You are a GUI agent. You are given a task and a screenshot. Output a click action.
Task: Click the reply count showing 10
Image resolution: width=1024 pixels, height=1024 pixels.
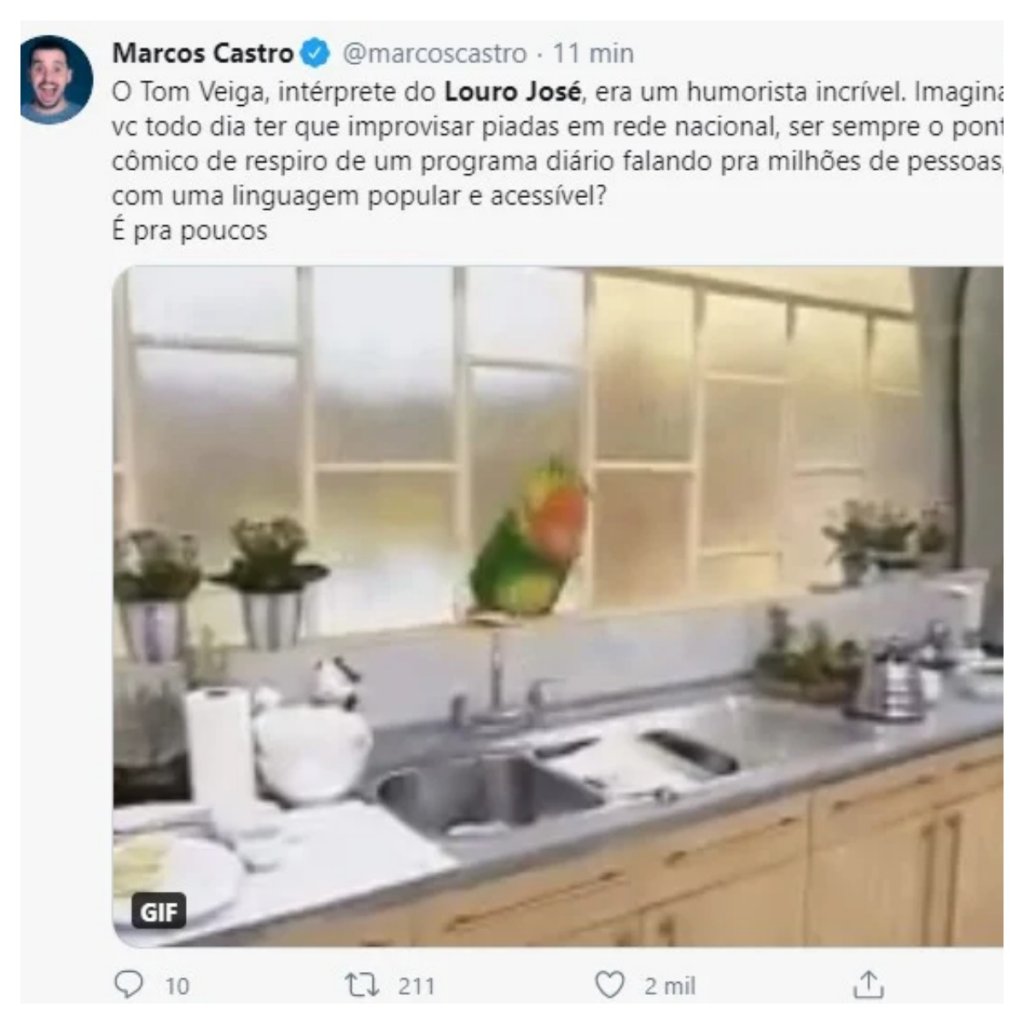coord(177,985)
